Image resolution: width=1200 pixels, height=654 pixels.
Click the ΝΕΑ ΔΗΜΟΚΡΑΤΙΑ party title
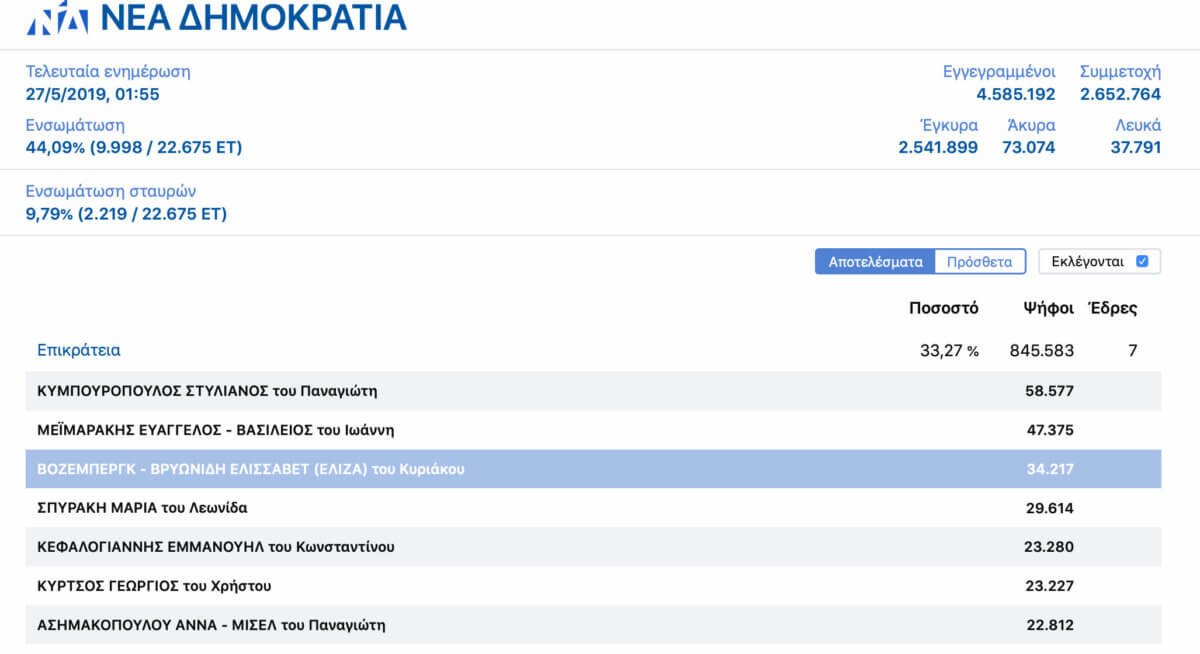(x=255, y=17)
